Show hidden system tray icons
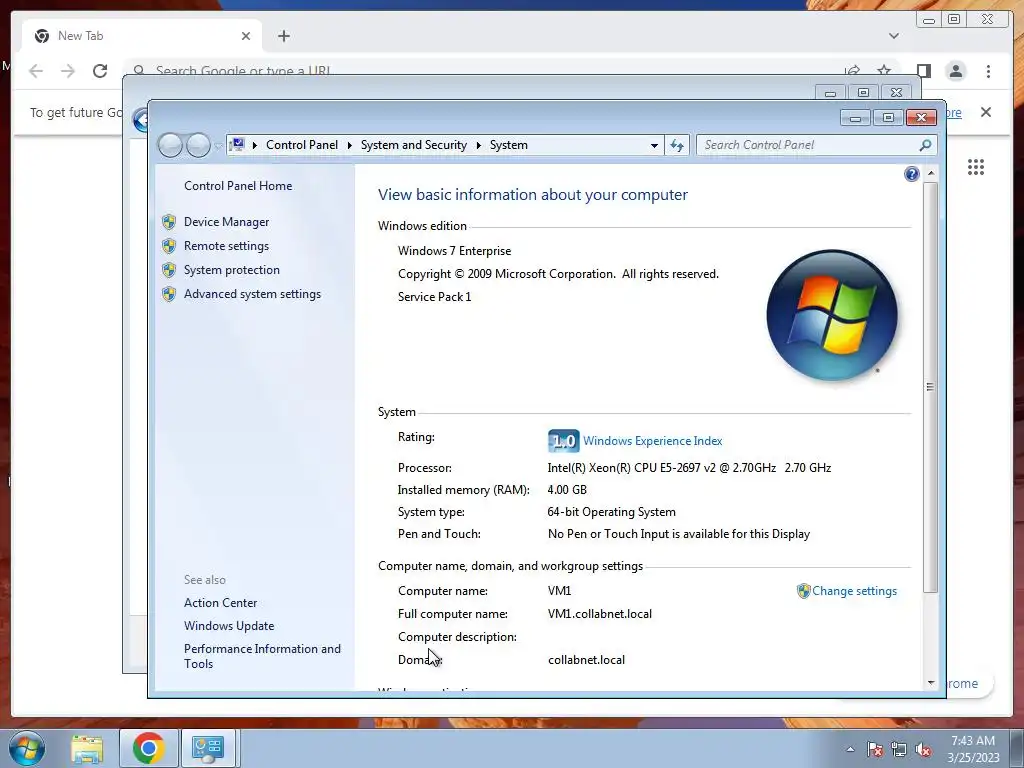 point(850,749)
